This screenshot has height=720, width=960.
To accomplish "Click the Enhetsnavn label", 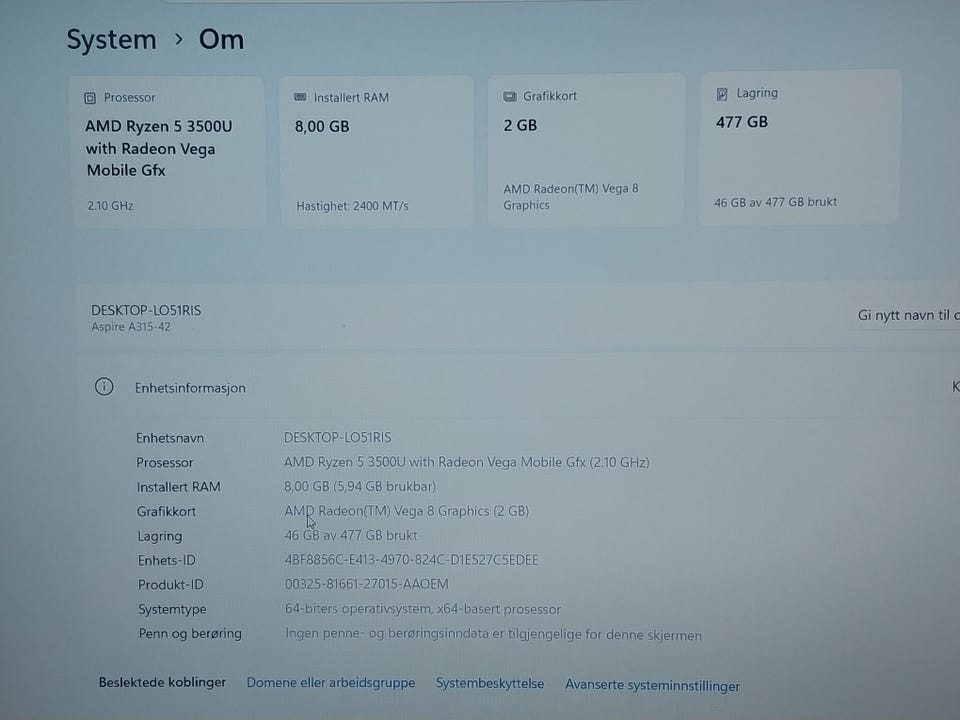I will coord(170,438).
